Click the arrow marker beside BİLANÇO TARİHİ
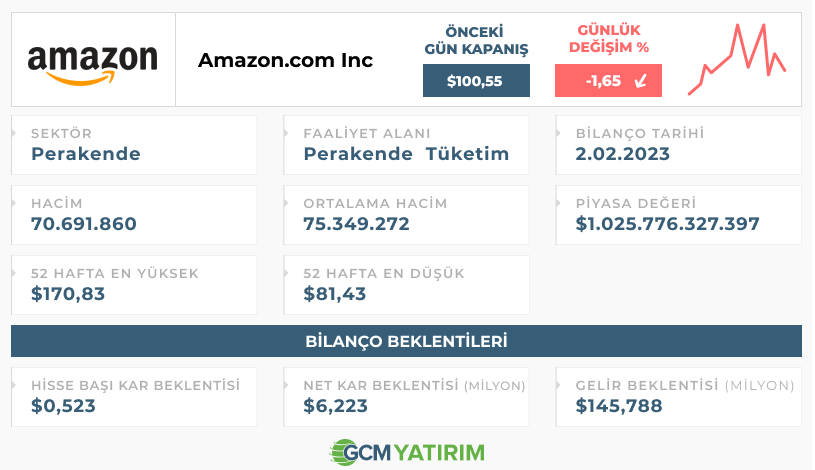 tap(558, 133)
